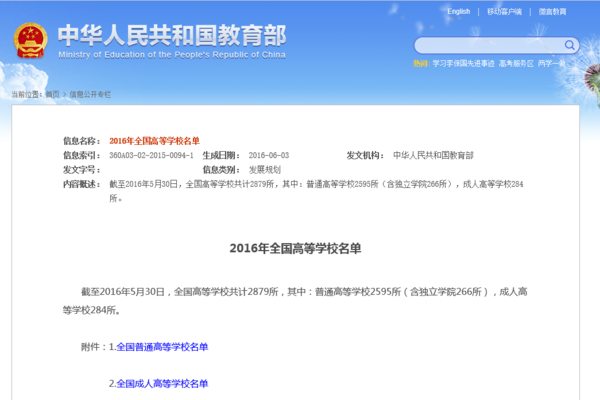600x400 pixels.
Task: Click info category value 发展规划
Action: pyautogui.click(x=265, y=170)
